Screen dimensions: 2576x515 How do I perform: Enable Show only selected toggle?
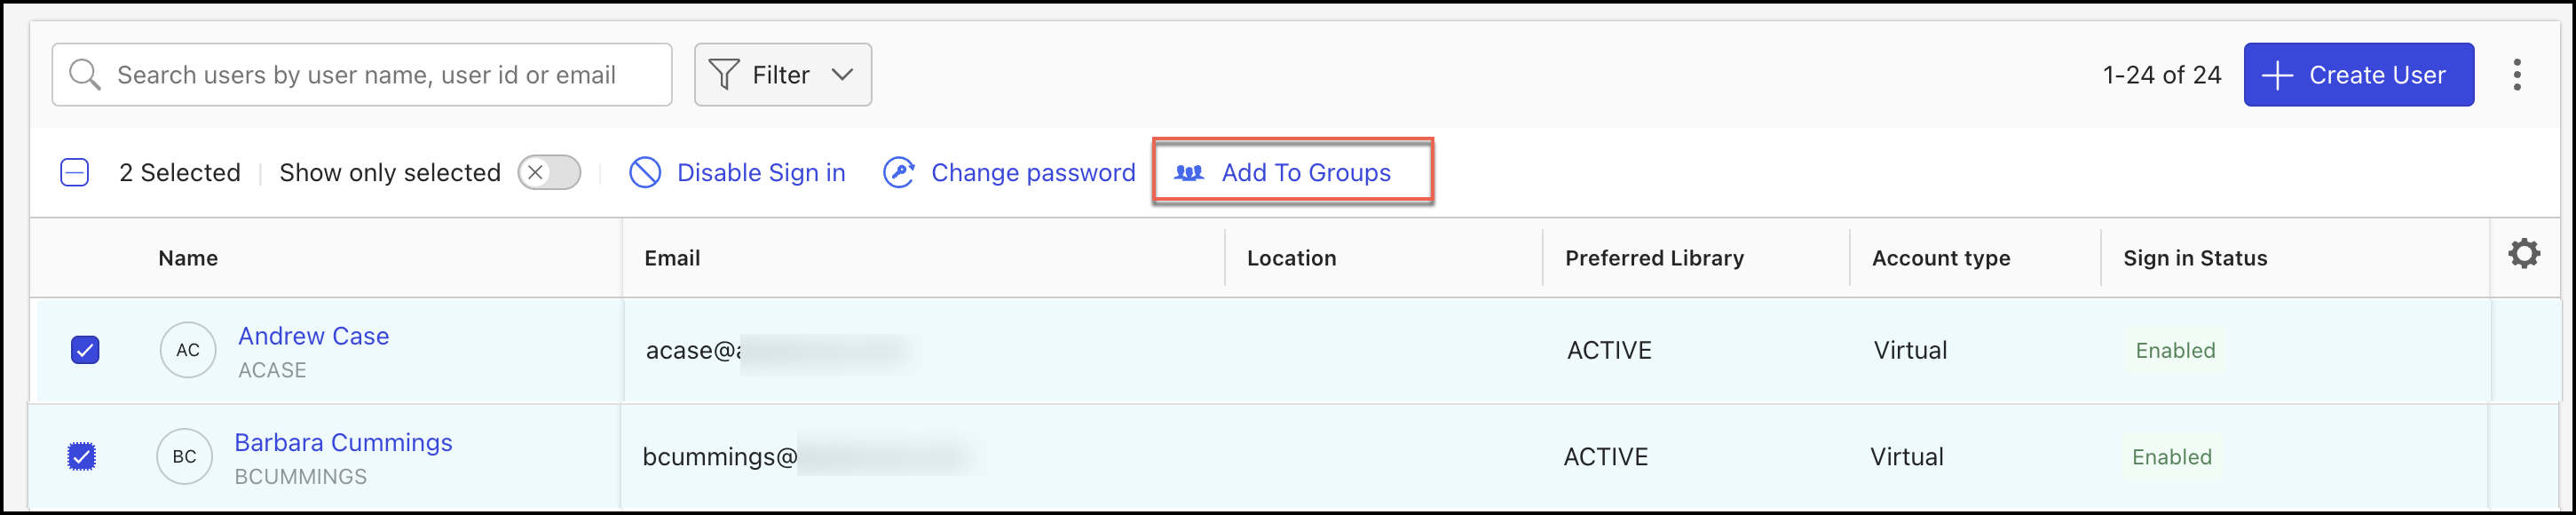[549, 173]
